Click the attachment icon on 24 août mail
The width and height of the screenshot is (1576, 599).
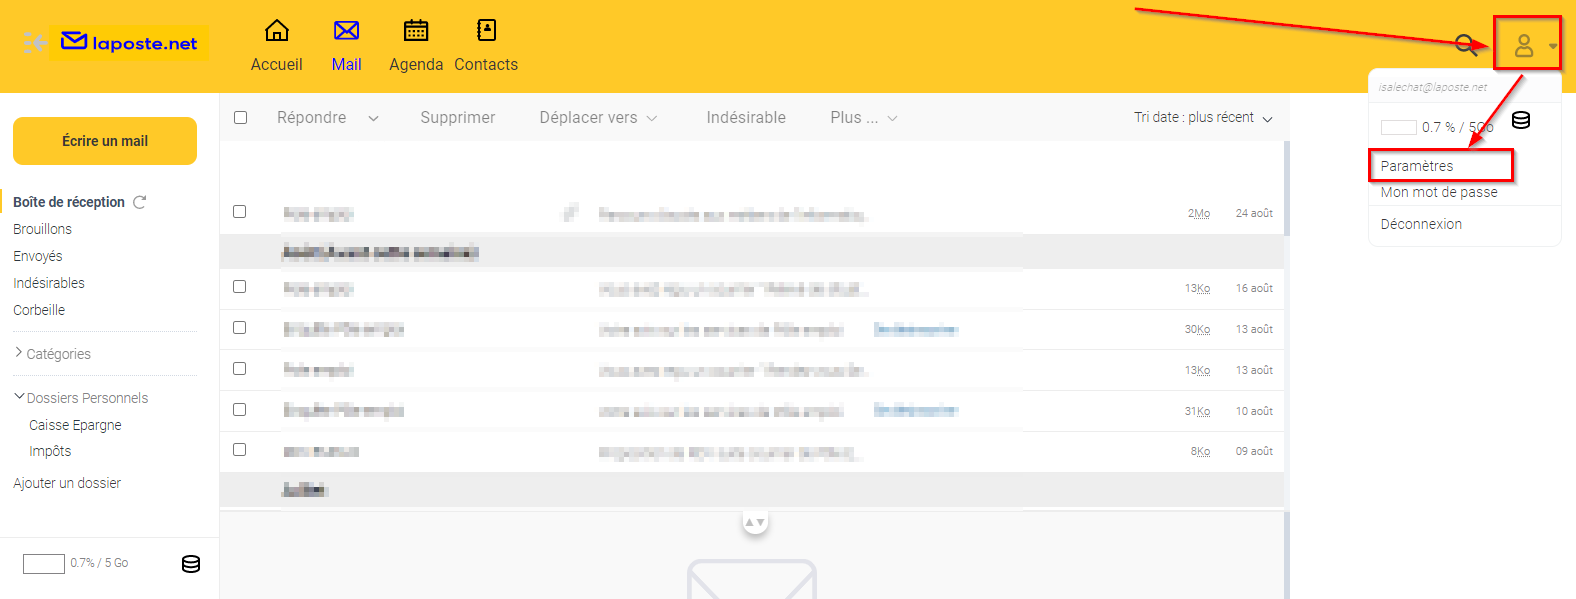(571, 212)
